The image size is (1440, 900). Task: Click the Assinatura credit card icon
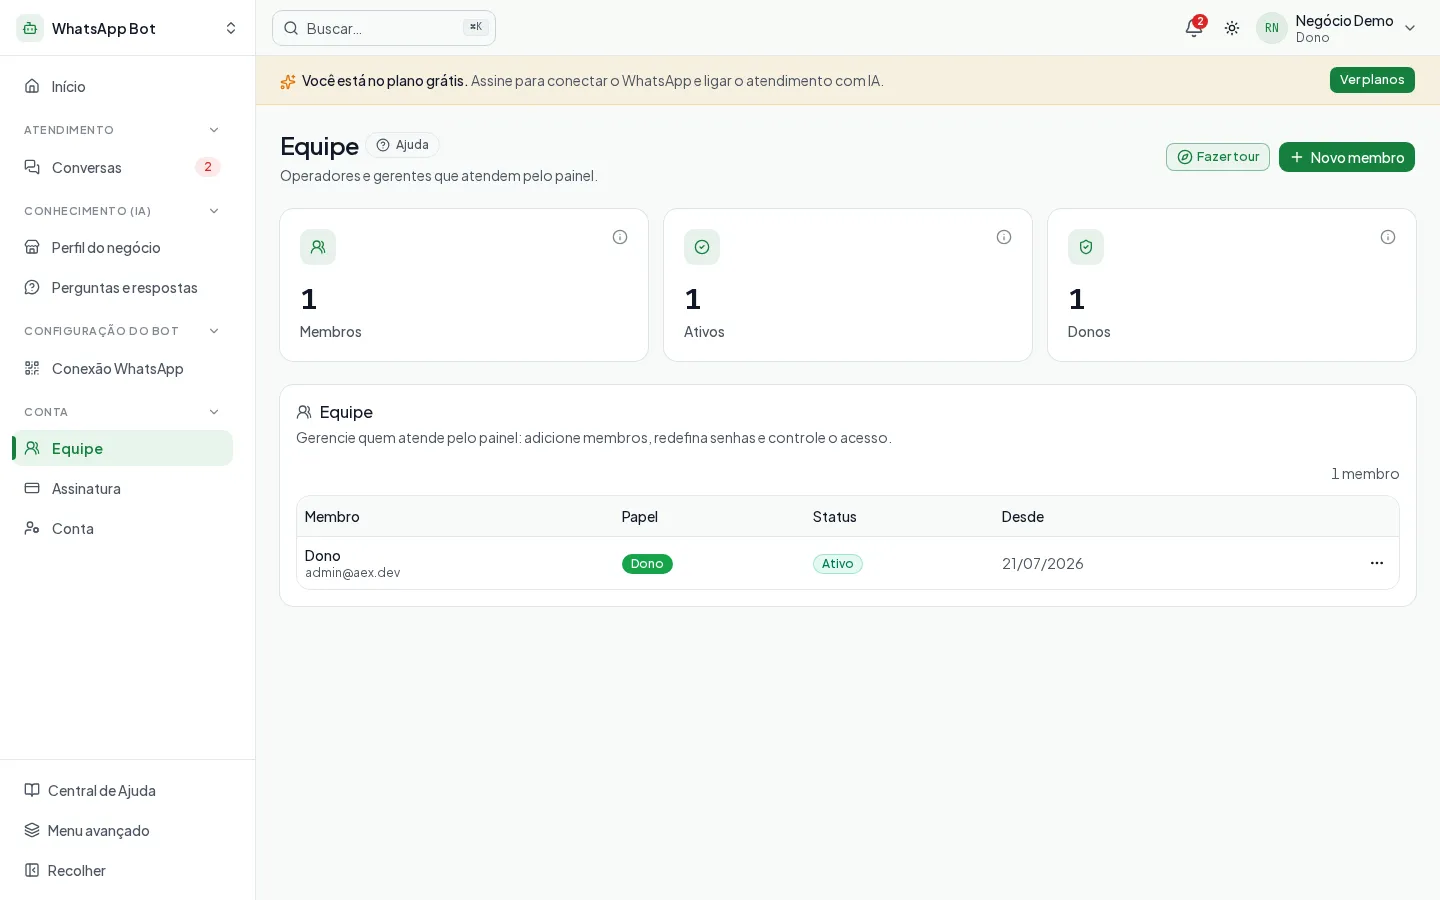[x=32, y=488]
